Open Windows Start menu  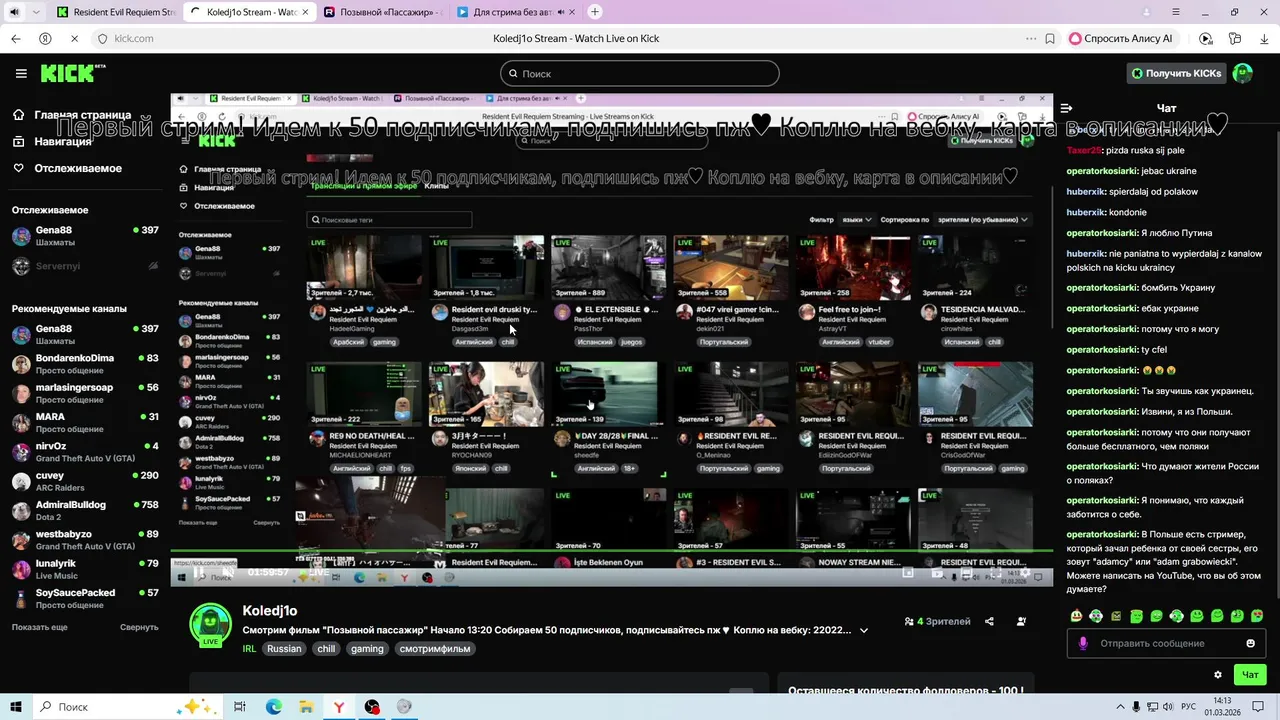point(16,706)
